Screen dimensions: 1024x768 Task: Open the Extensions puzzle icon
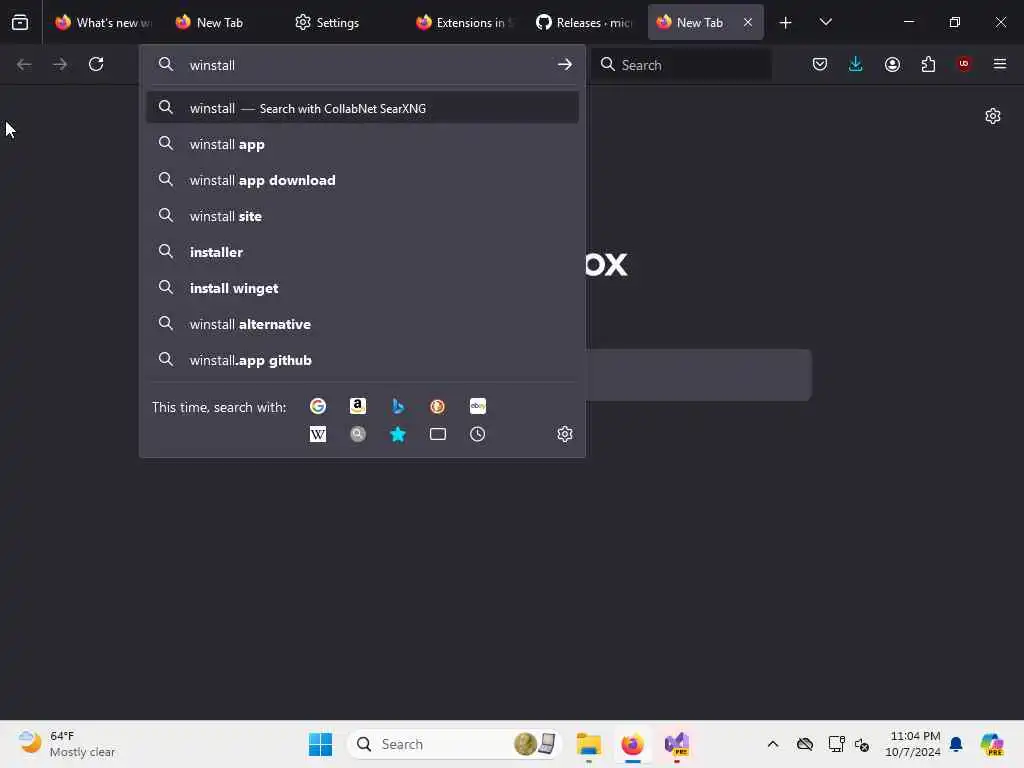[x=928, y=64]
